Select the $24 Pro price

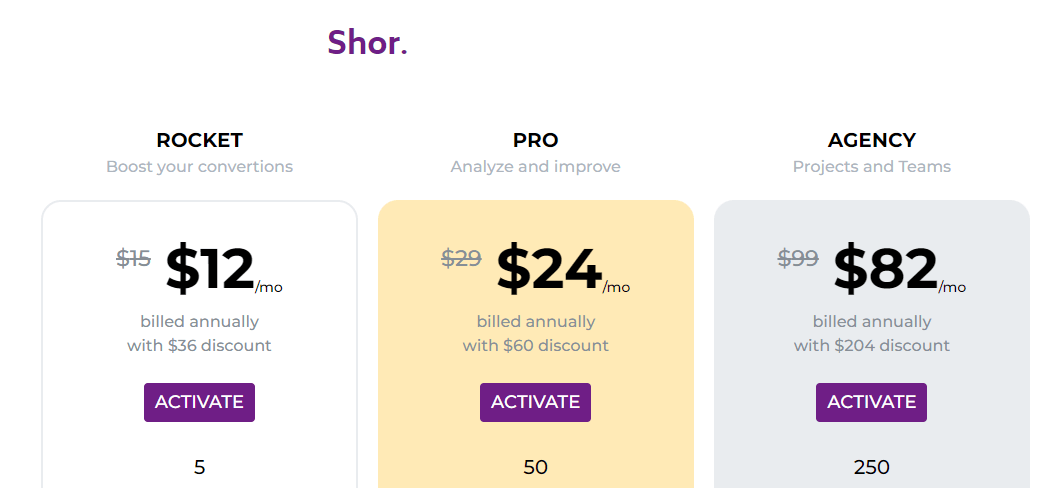(549, 270)
